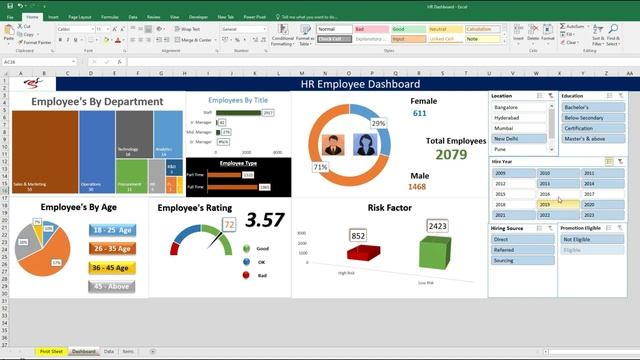Clear the Location slicer filter
The width and height of the screenshot is (640, 360).
551,96
